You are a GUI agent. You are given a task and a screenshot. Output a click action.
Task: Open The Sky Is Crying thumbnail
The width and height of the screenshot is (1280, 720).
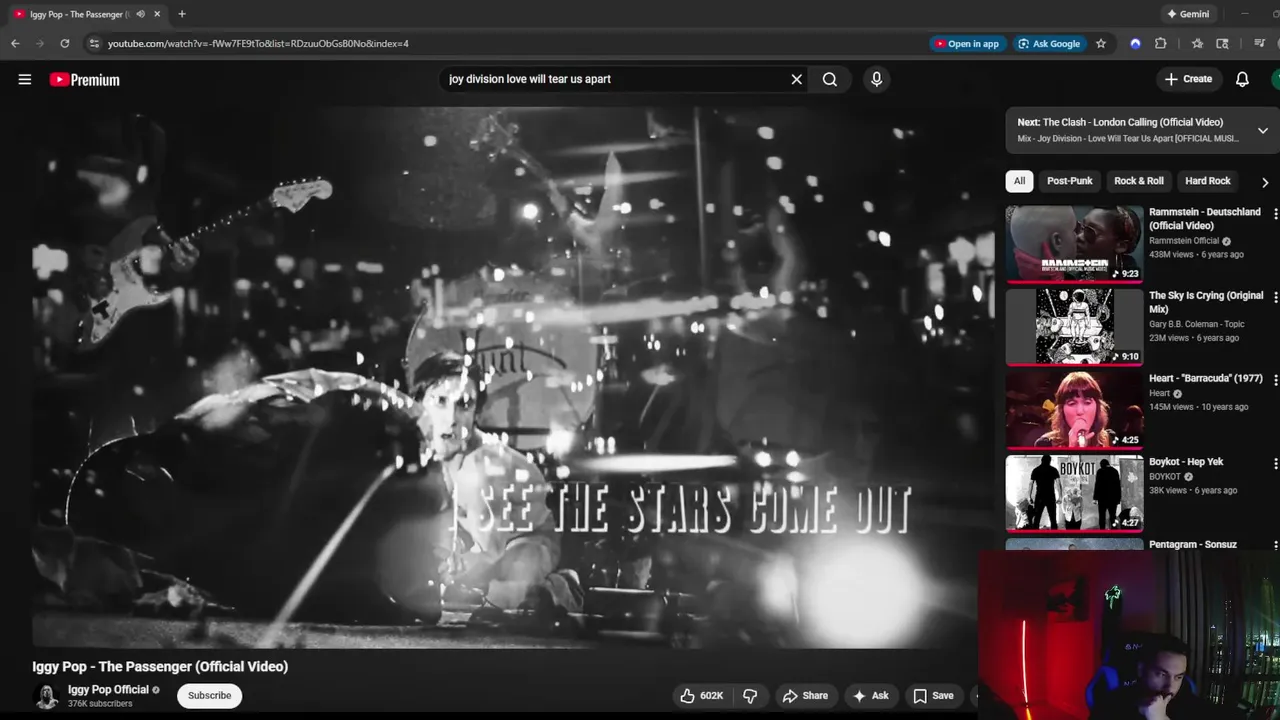coord(1074,327)
